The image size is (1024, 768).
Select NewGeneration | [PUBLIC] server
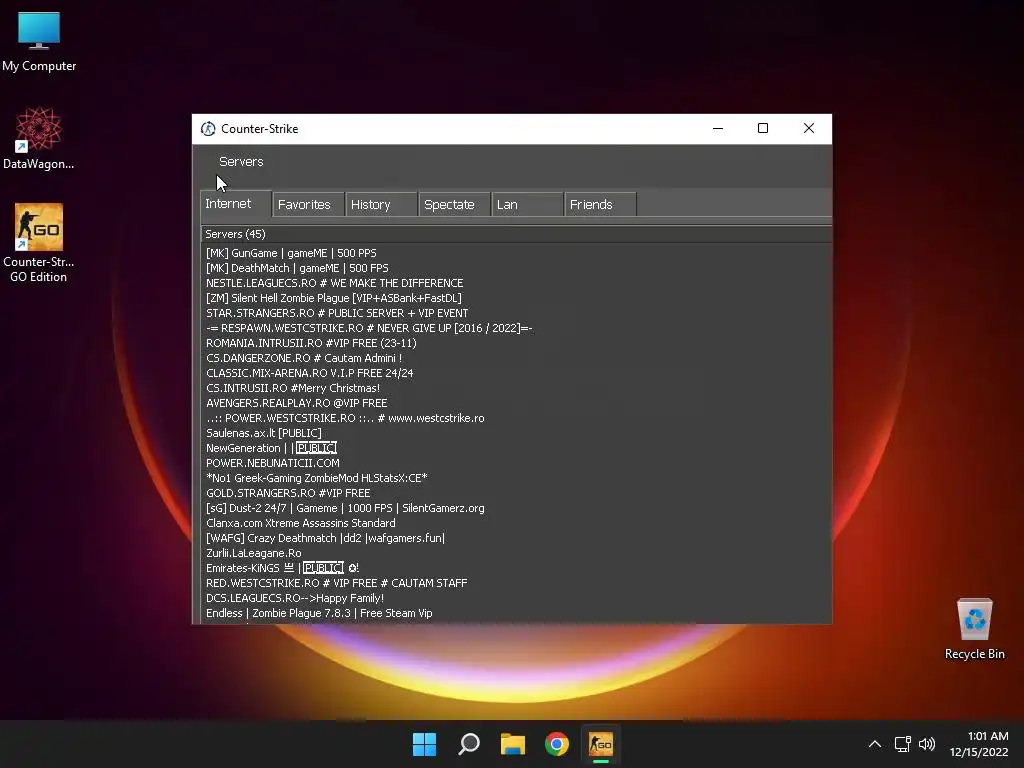[x=516, y=449]
